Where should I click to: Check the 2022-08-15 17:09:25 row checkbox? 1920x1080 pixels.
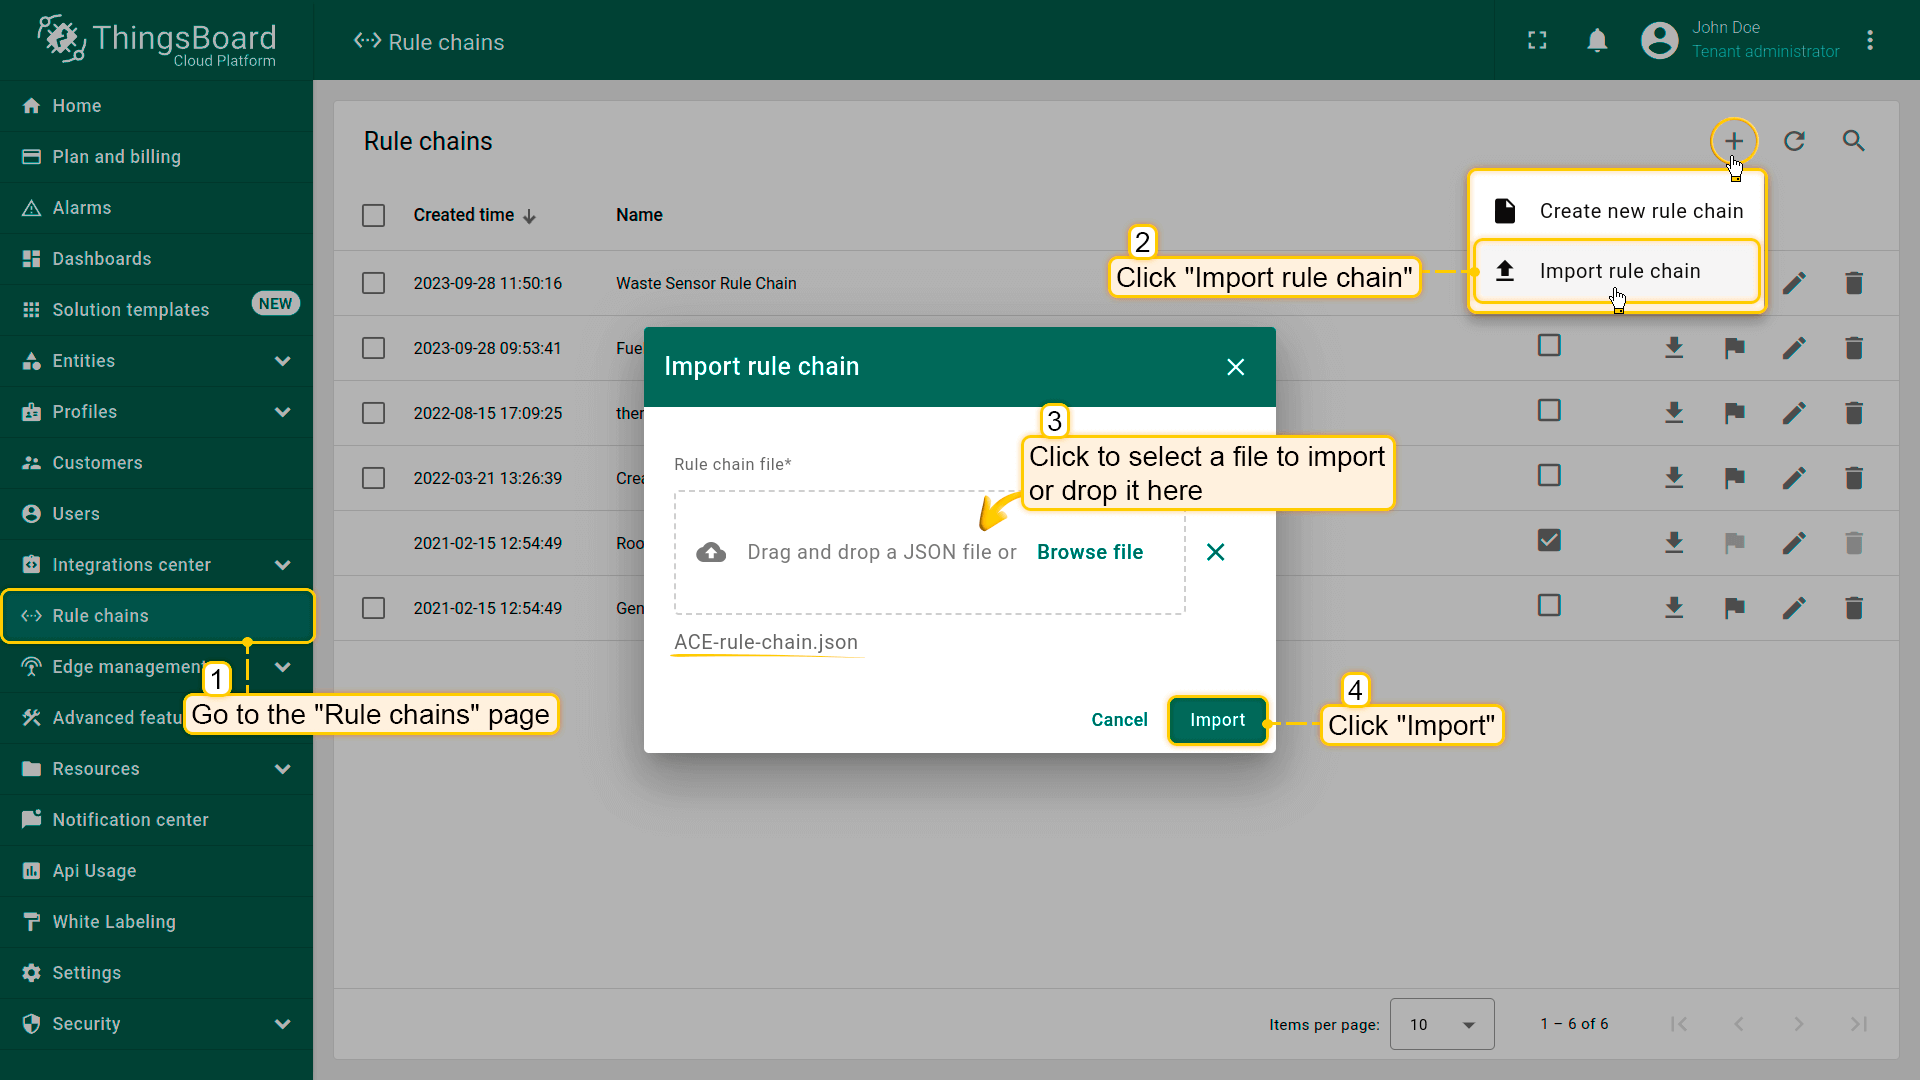[373, 413]
